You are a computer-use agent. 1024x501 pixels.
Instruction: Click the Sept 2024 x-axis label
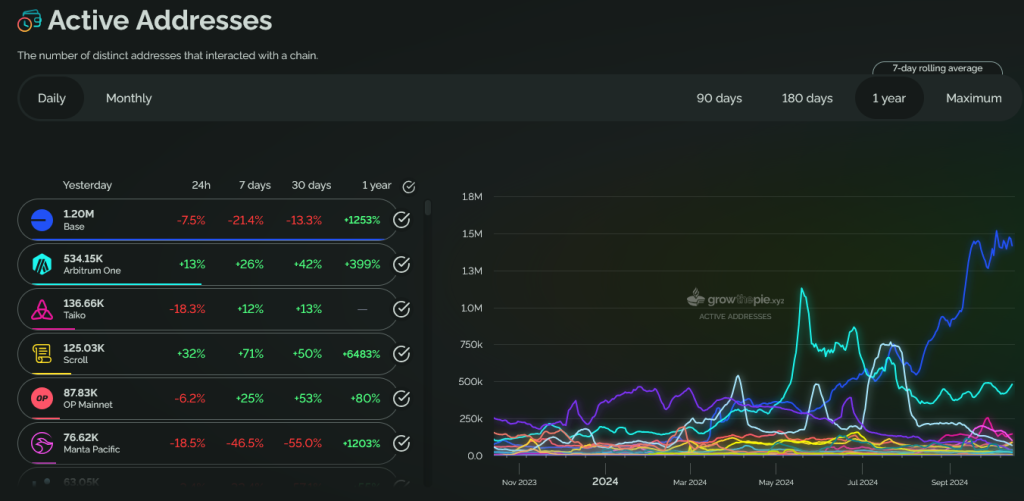tap(950, 483)
